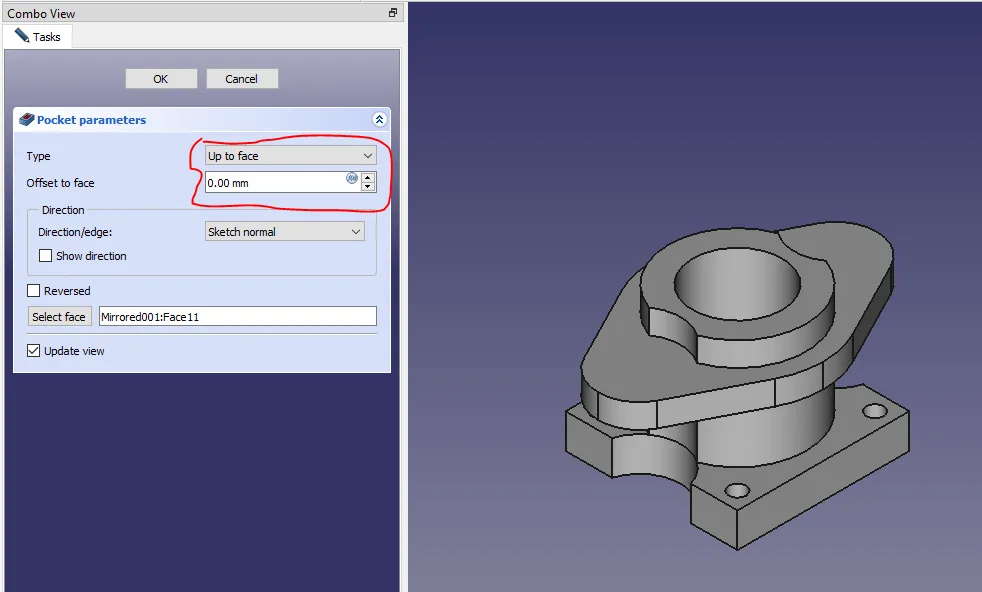The image size is (982, 592).
Task: Click the Combo View float panel icon
Action: [394, 13]
